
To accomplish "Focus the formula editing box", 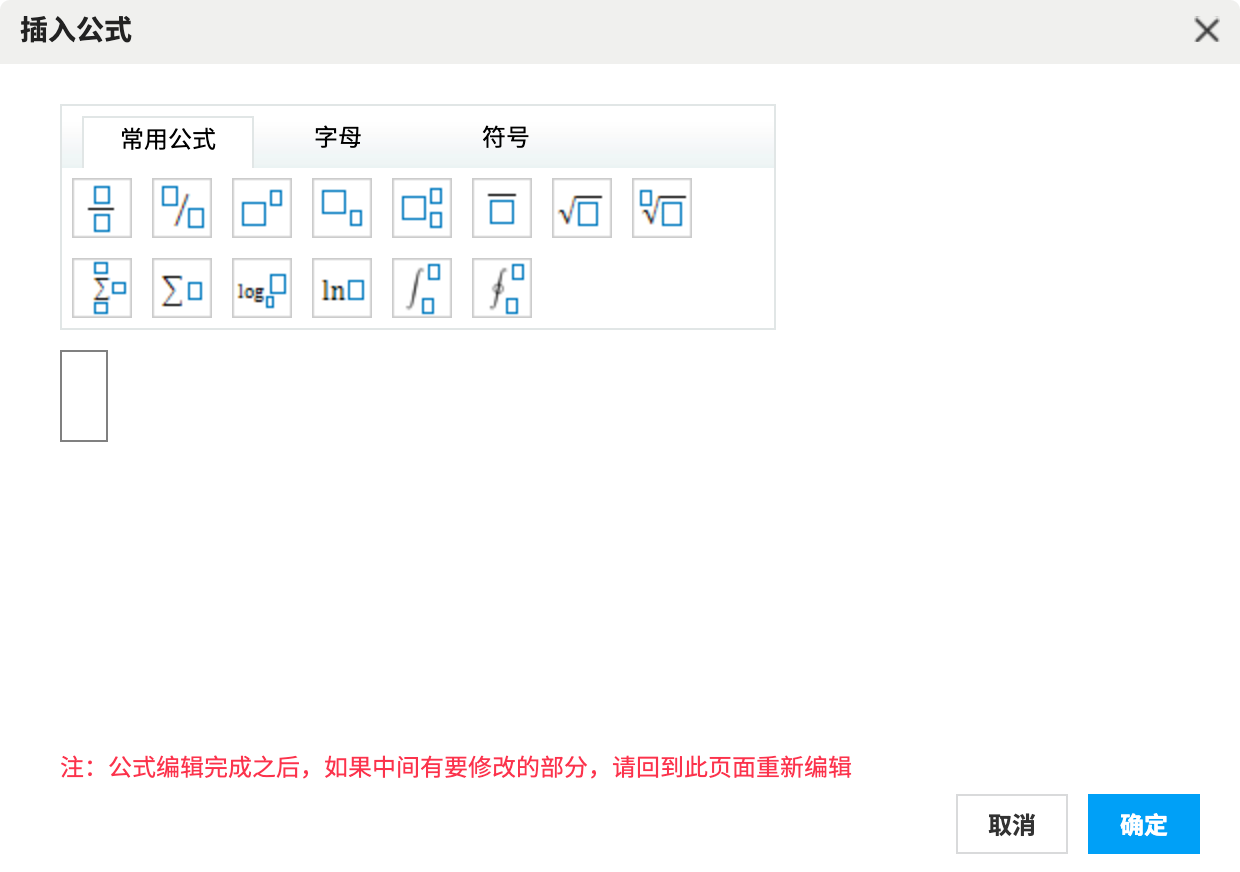I will point(84,396).
